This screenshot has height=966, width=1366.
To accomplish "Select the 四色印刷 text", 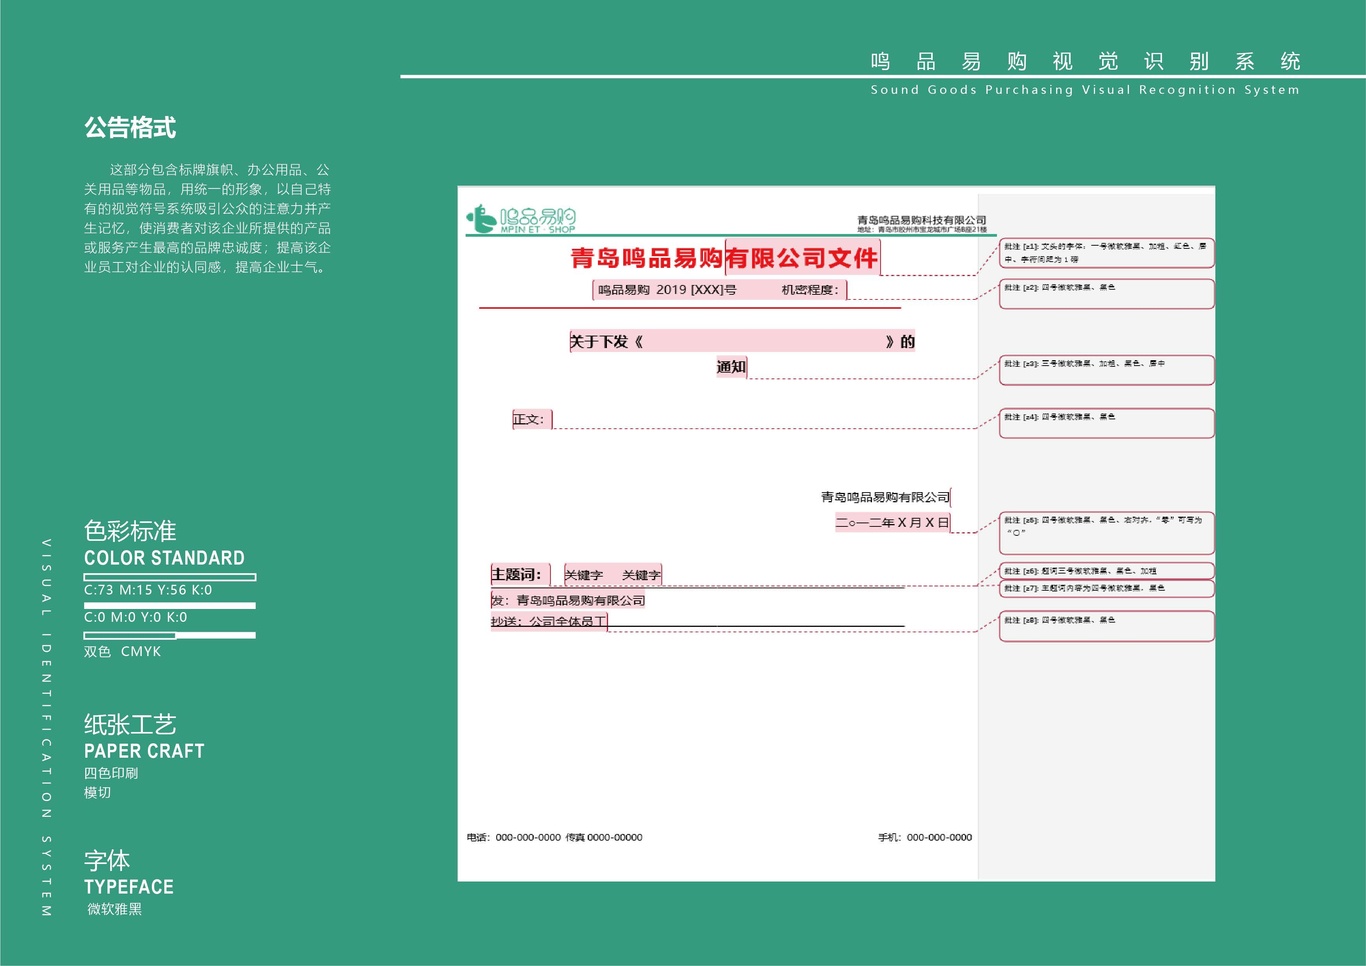I will [x=111, y=774].
